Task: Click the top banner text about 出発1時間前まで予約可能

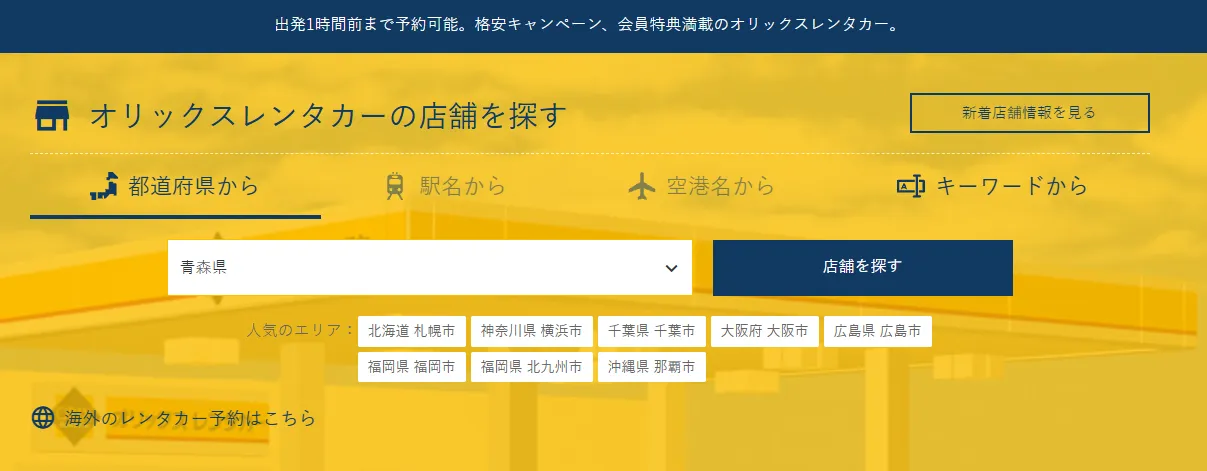Action: [x=588, y=23]
